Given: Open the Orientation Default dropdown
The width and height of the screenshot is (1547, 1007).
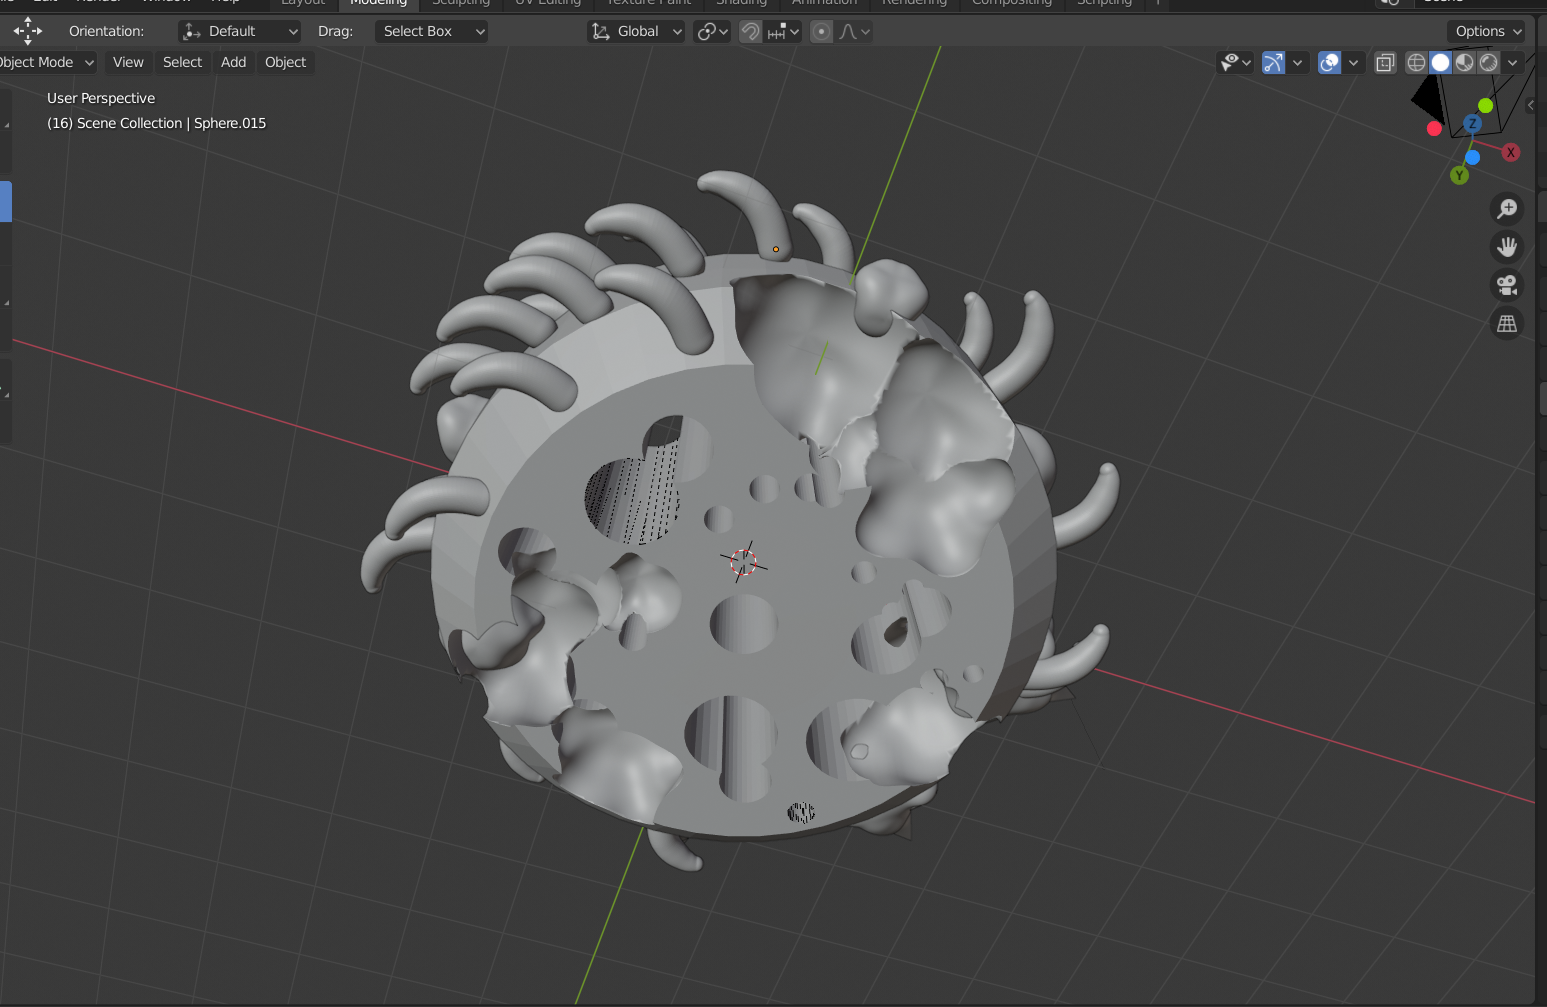Looking at the screenshot, I should 240,32.
